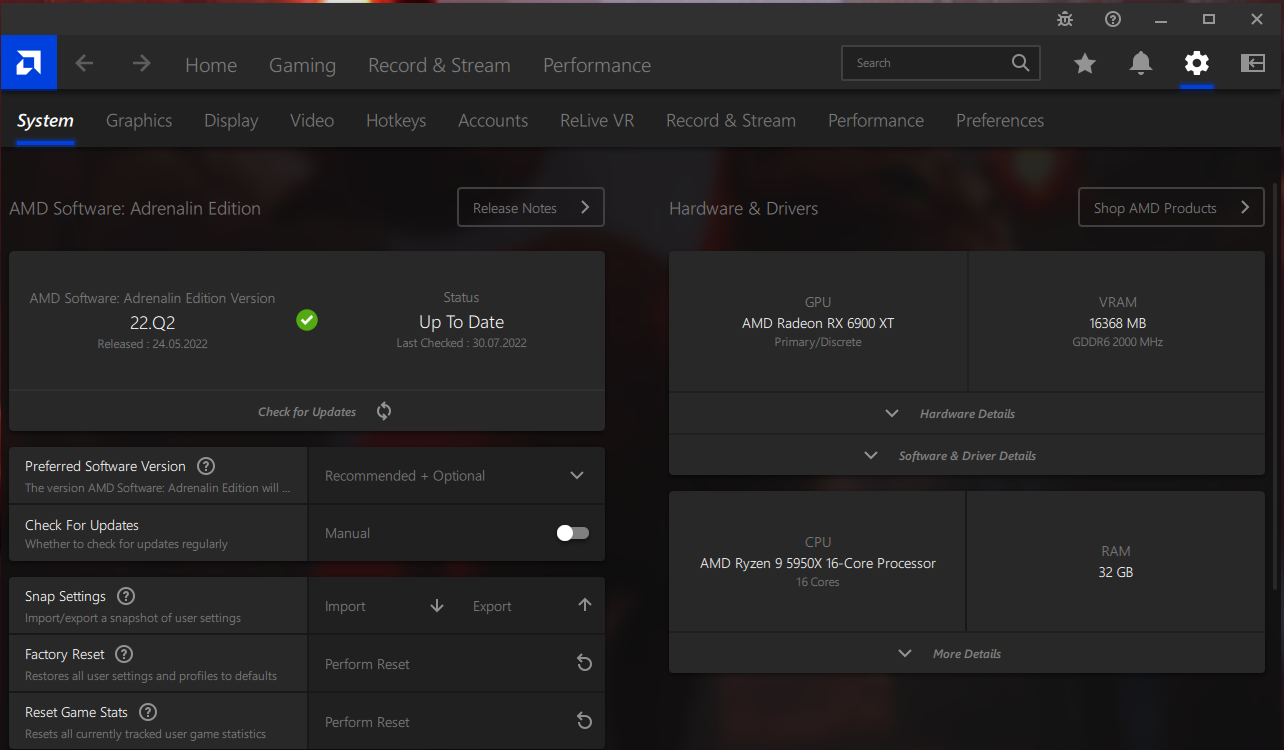Click the AMD Ryzen 9 5950X processor name
1284x750 pixels.
tap(818, 563)
